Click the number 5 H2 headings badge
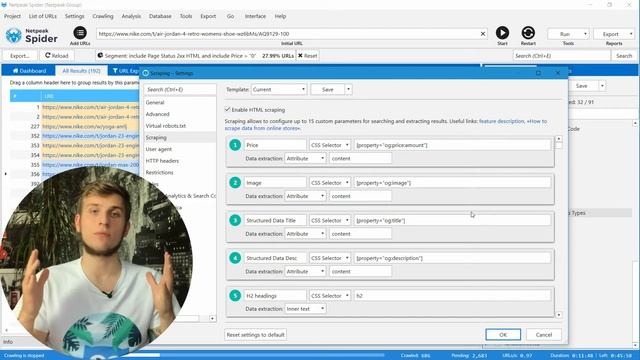 tap(235, 296)
